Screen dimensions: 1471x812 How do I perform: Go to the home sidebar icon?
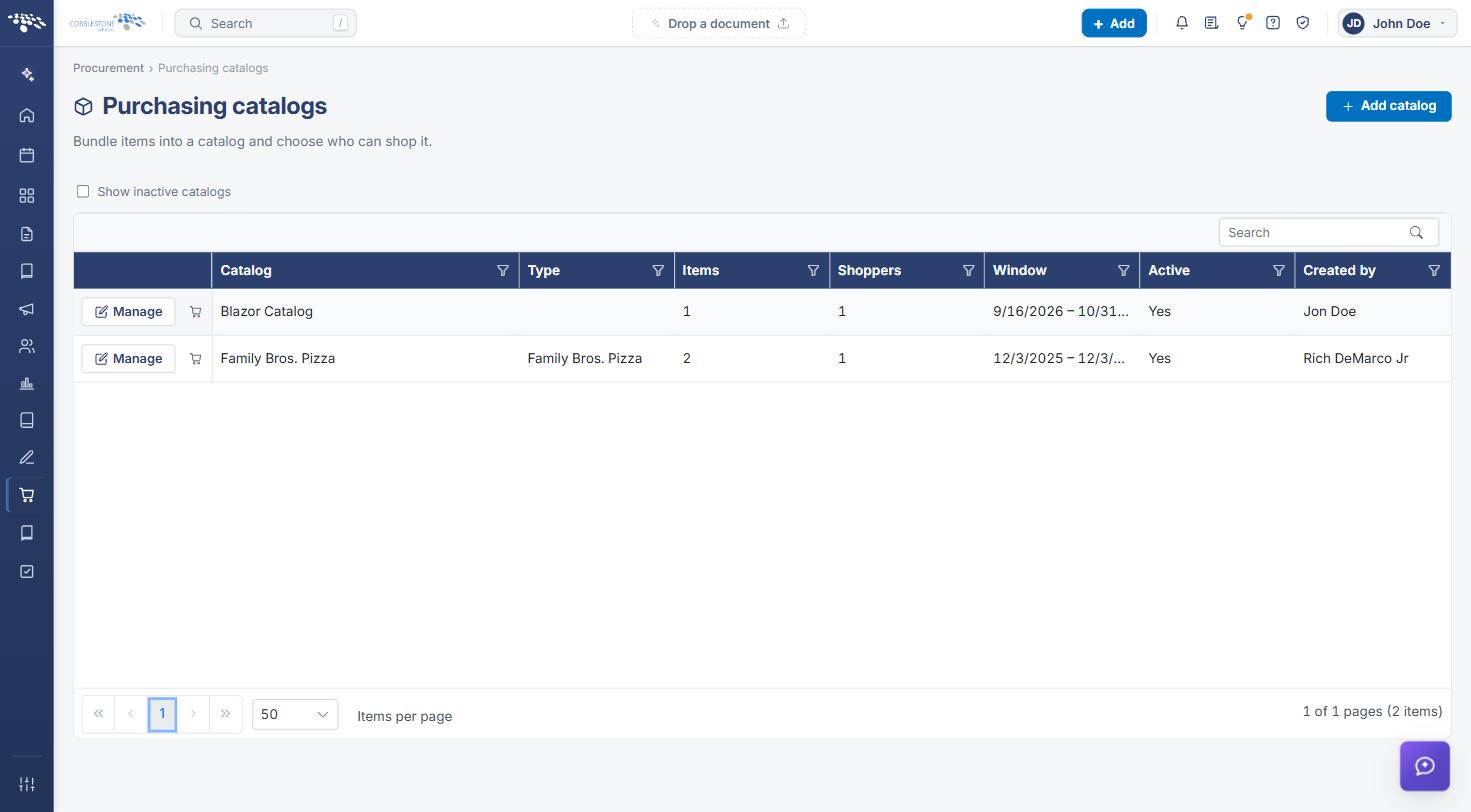[x=27, y=115]
